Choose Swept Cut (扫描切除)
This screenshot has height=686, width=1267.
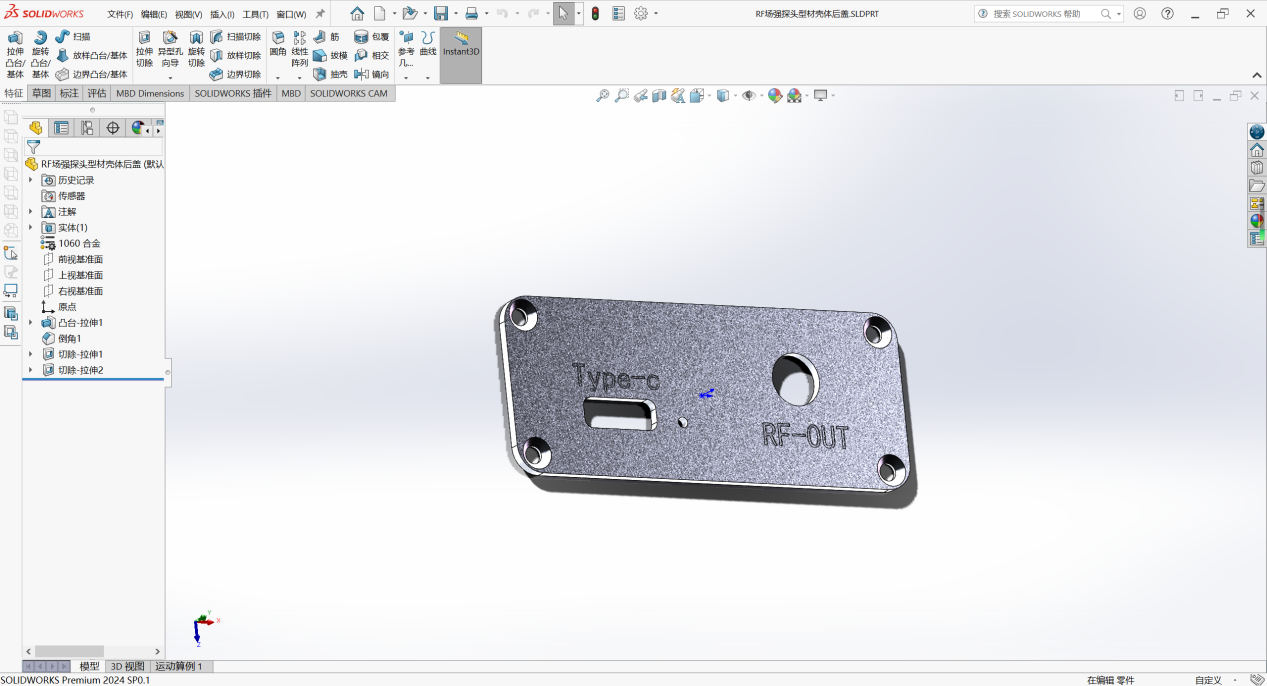pyautogui.click(x=236, y=36)
